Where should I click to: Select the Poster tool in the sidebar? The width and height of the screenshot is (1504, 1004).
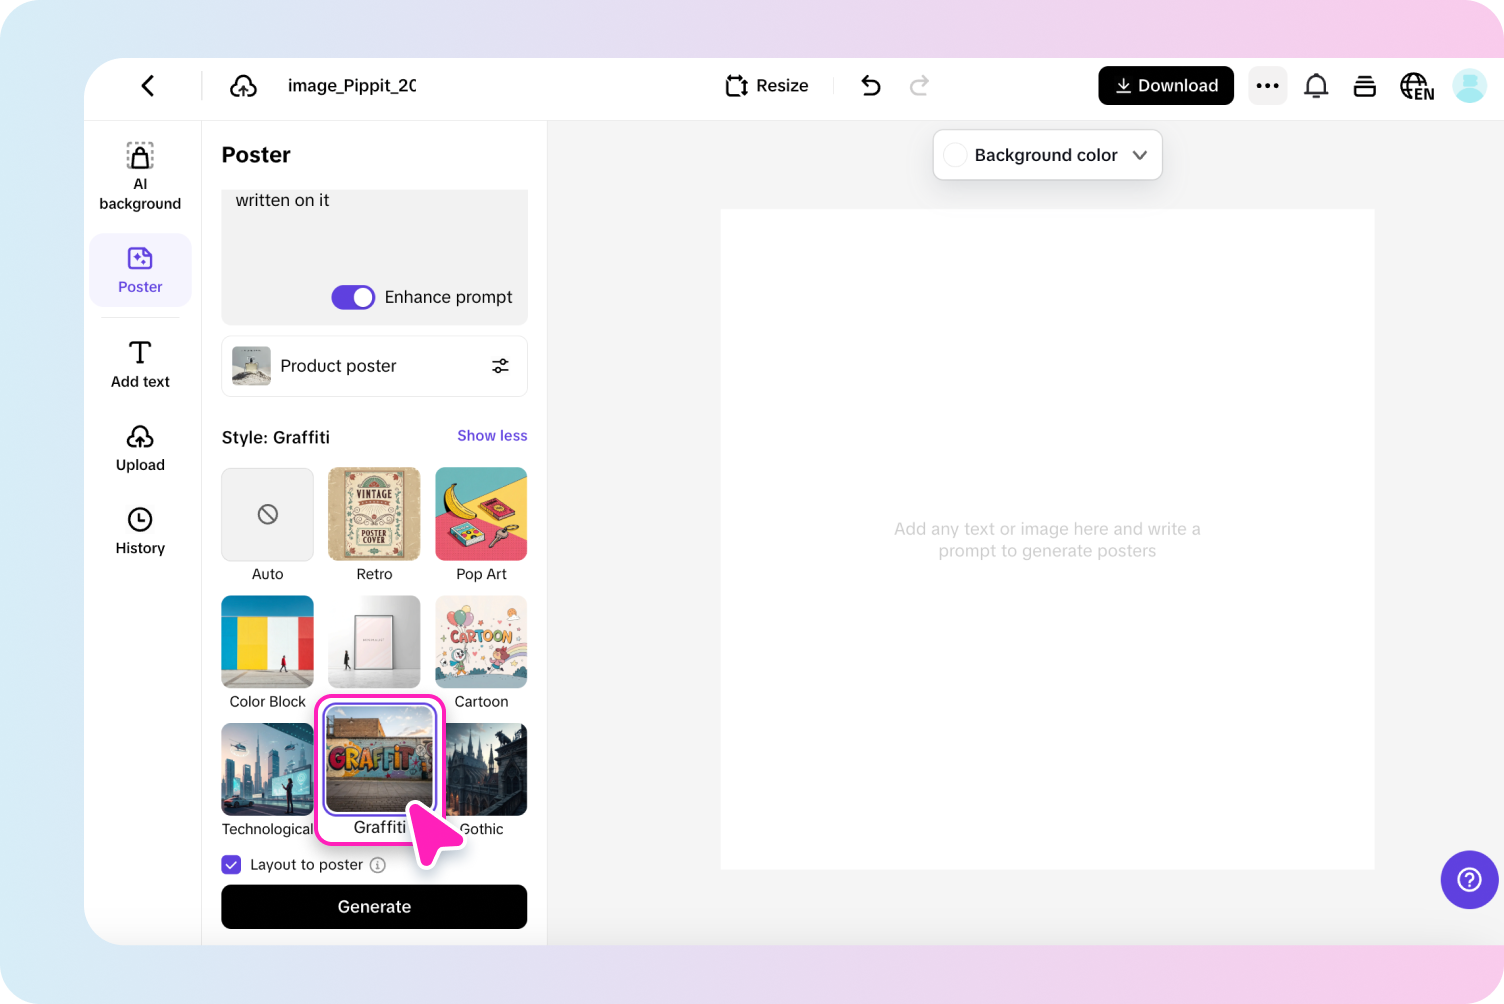click(140, 270)
